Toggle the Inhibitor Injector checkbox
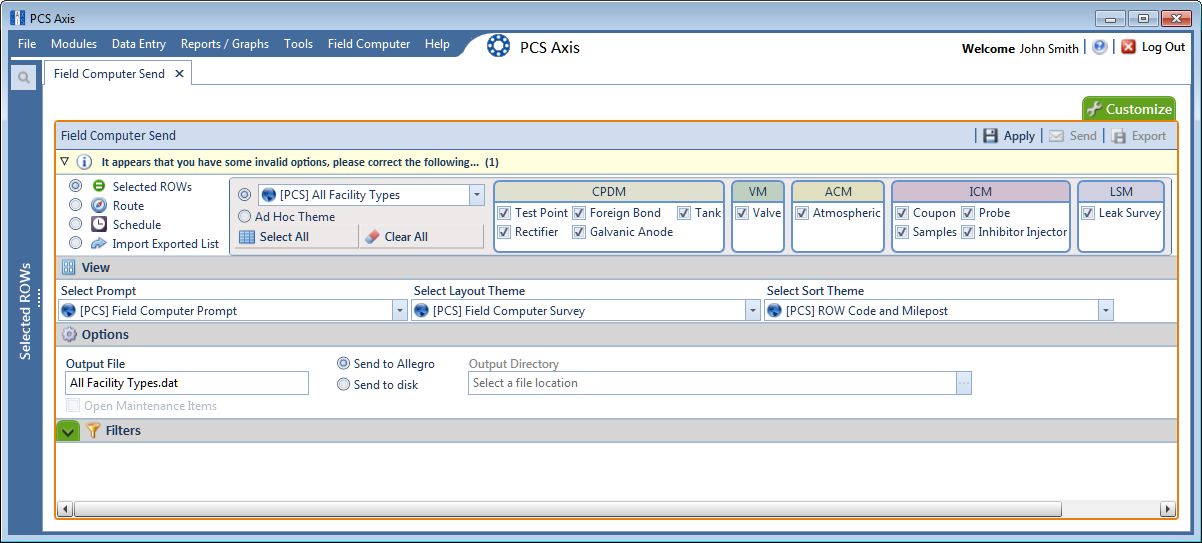This screenshot has height=543, width=1202. coord(968,232)
